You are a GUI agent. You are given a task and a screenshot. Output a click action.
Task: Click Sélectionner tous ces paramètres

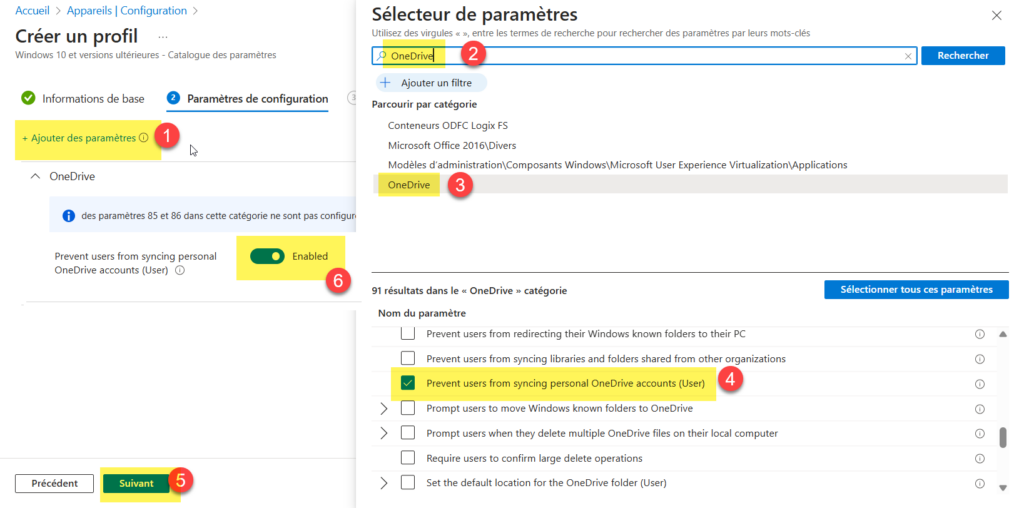[916, 290]
